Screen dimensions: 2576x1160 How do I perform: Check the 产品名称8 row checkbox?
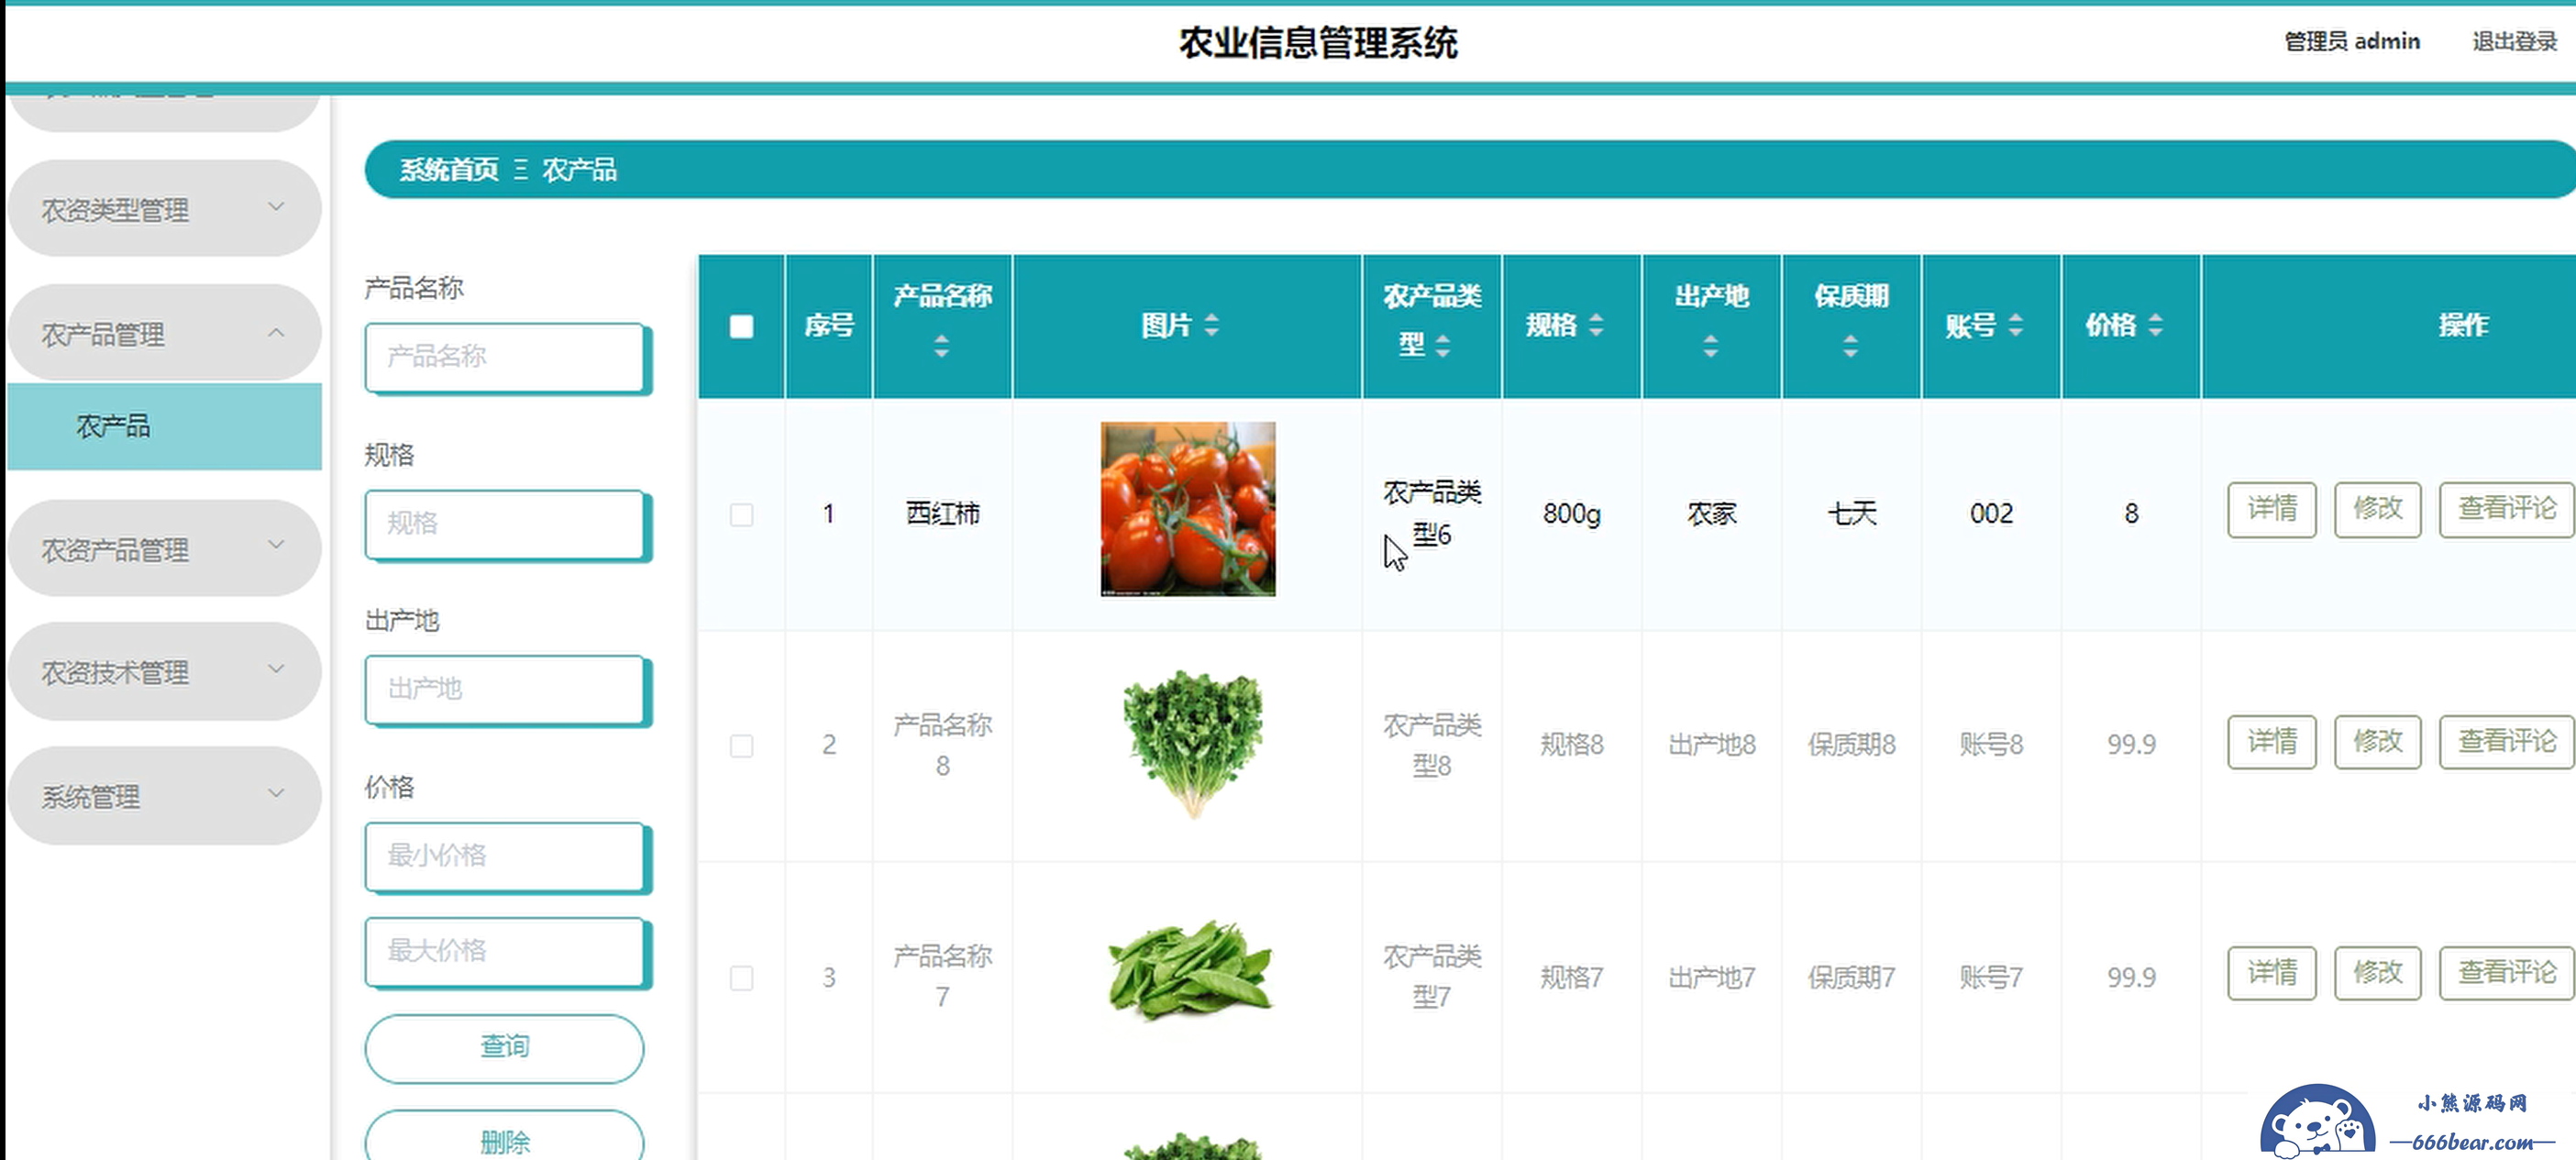[741, 746]
